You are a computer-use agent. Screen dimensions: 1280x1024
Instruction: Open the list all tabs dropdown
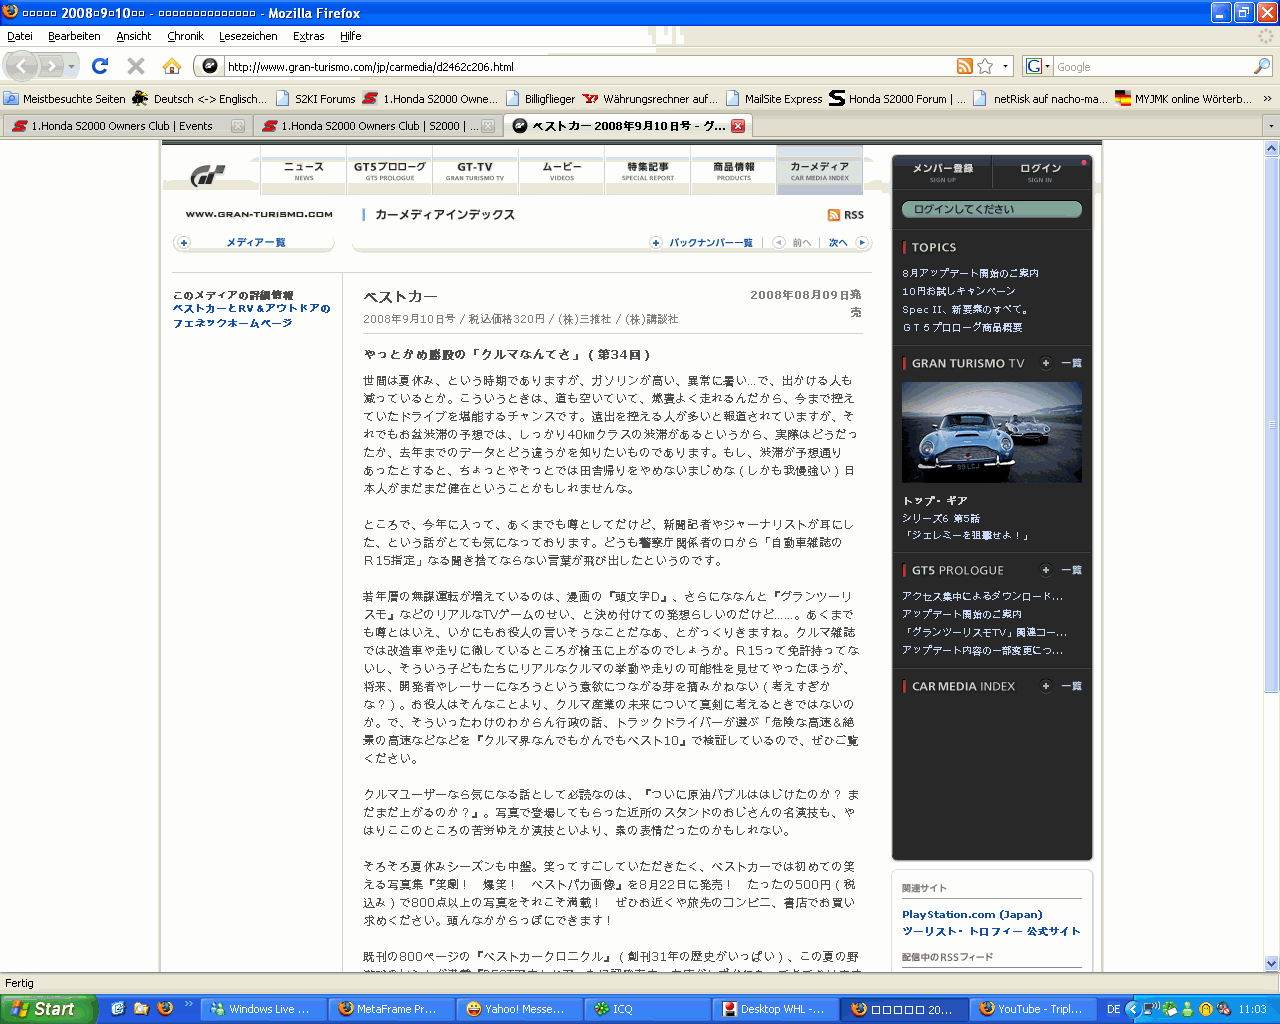[1271, 126]
